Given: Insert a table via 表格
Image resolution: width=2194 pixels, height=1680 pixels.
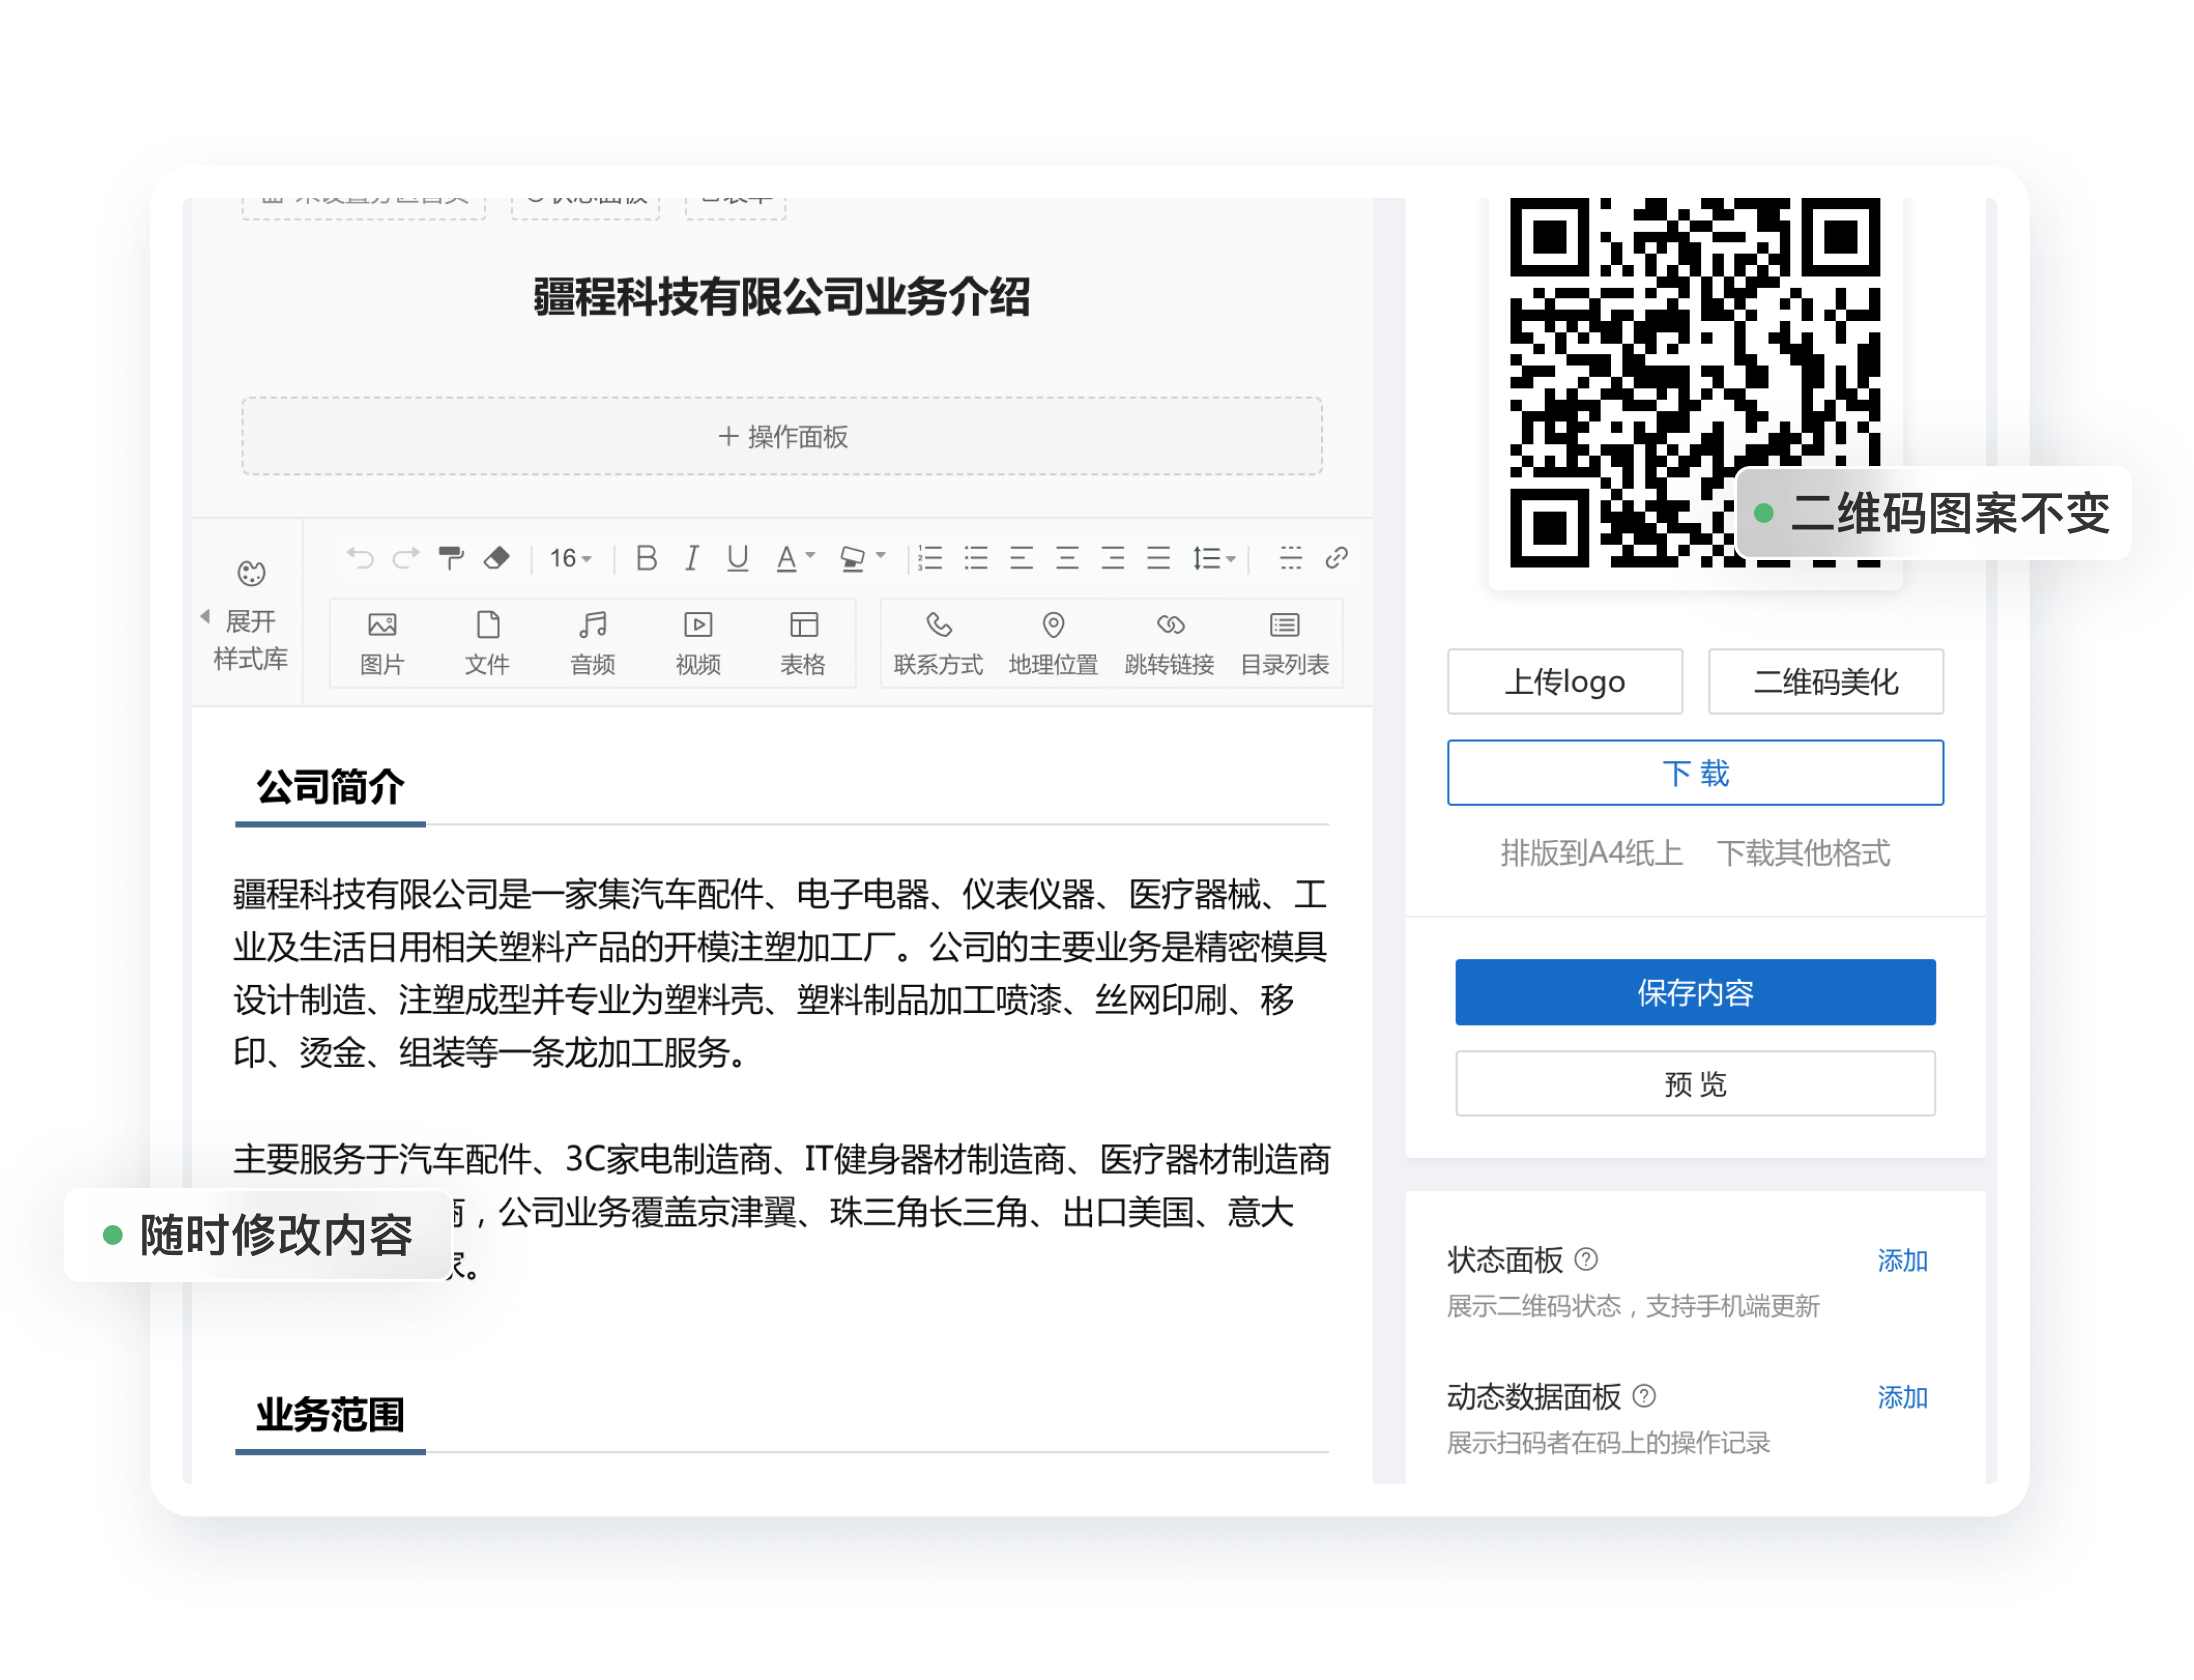Looking at the screenshot, I should (803, 643).
